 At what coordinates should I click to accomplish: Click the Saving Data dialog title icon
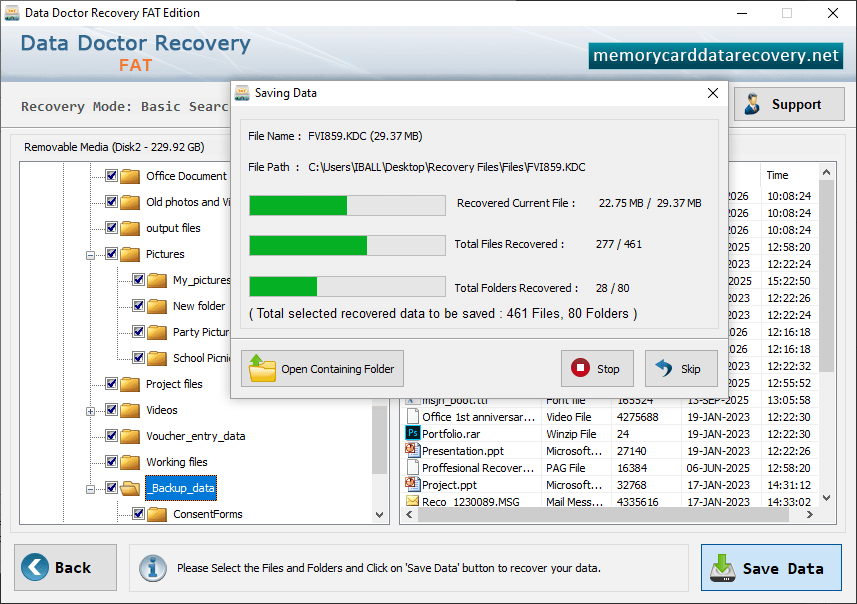(242, 93)
